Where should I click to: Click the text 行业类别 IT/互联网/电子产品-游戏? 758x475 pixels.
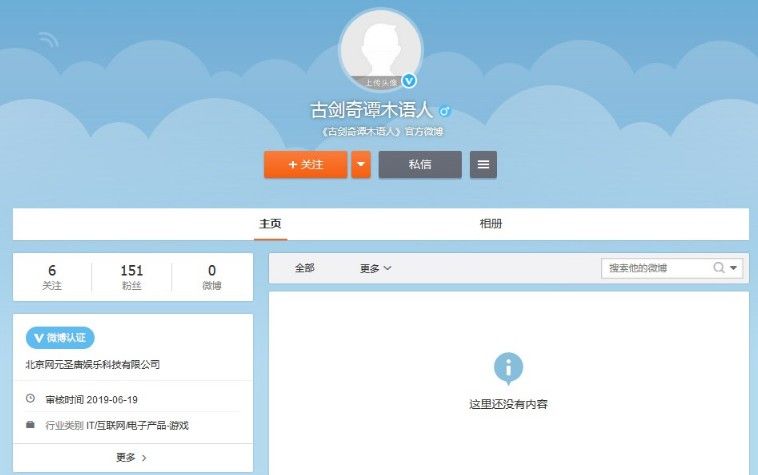117,426
